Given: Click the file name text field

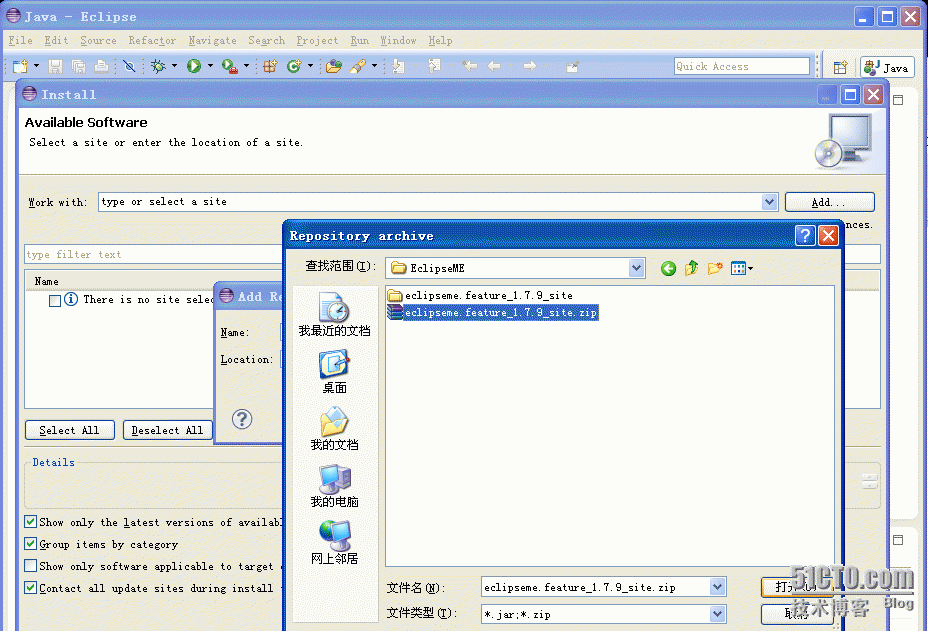Looking at the screenshot, I should click(x=596, y=587).
